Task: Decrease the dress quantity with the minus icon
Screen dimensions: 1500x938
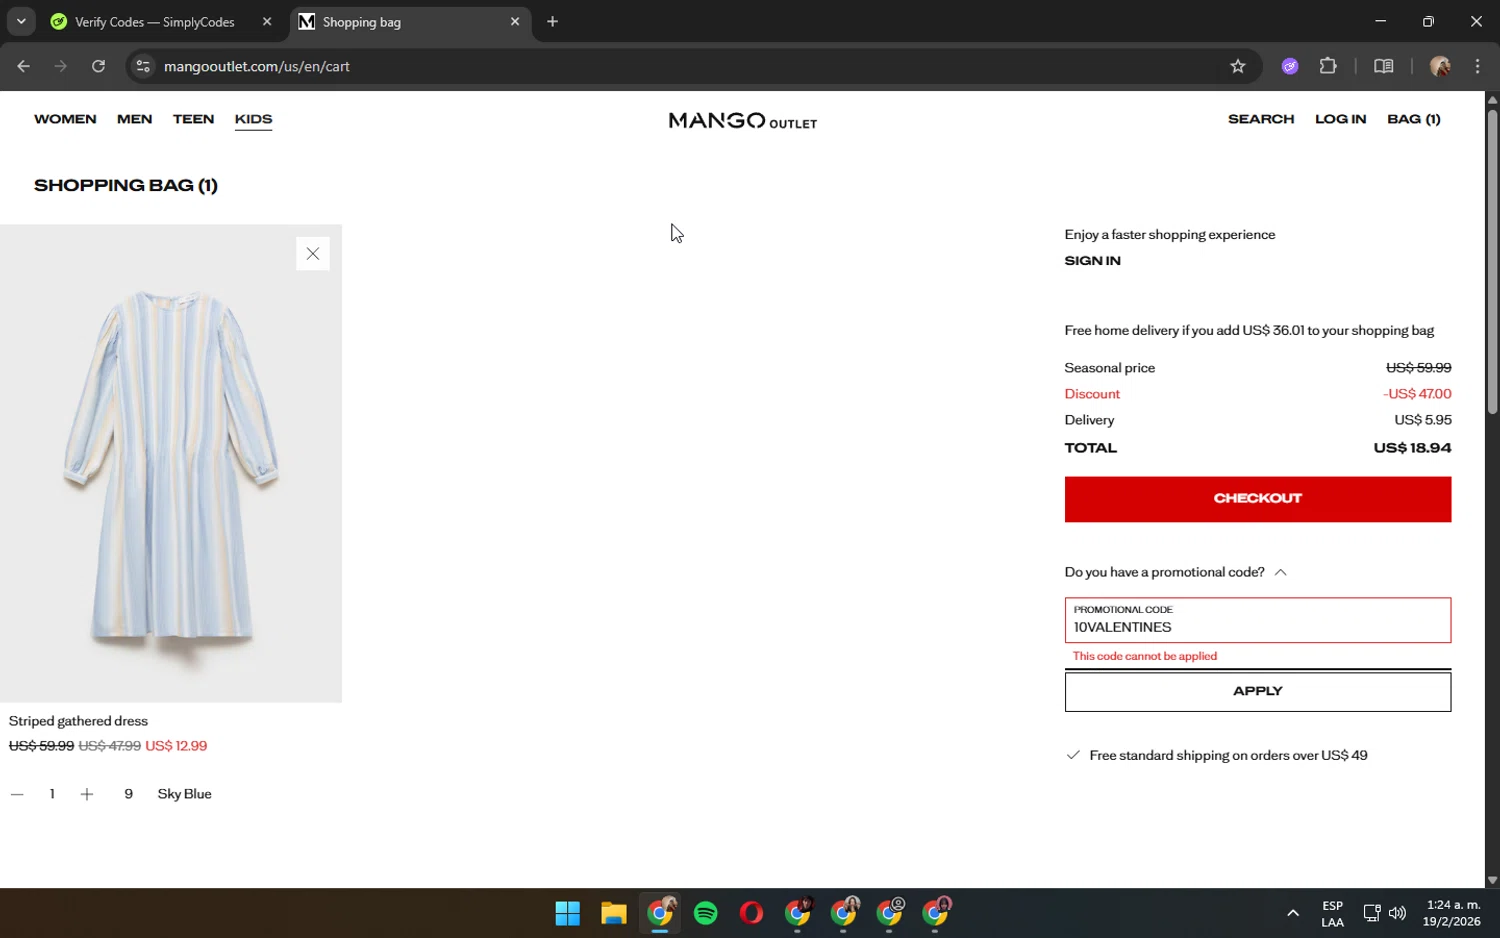Action: [17, 794]
